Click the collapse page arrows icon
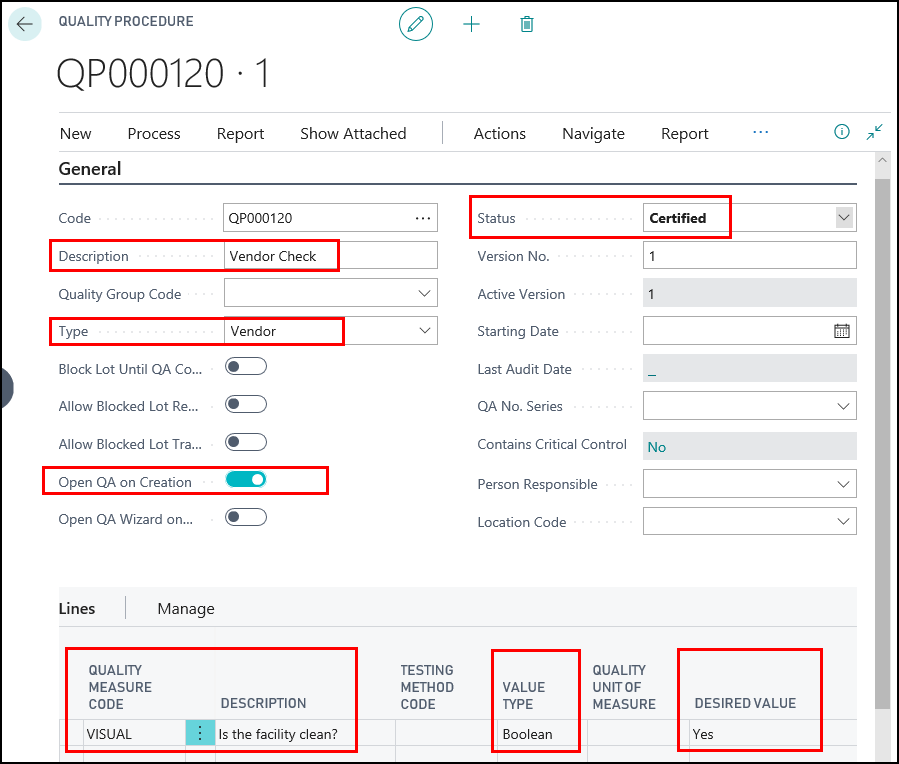Screen dimensions: 899x764 (x=875, y=132)
